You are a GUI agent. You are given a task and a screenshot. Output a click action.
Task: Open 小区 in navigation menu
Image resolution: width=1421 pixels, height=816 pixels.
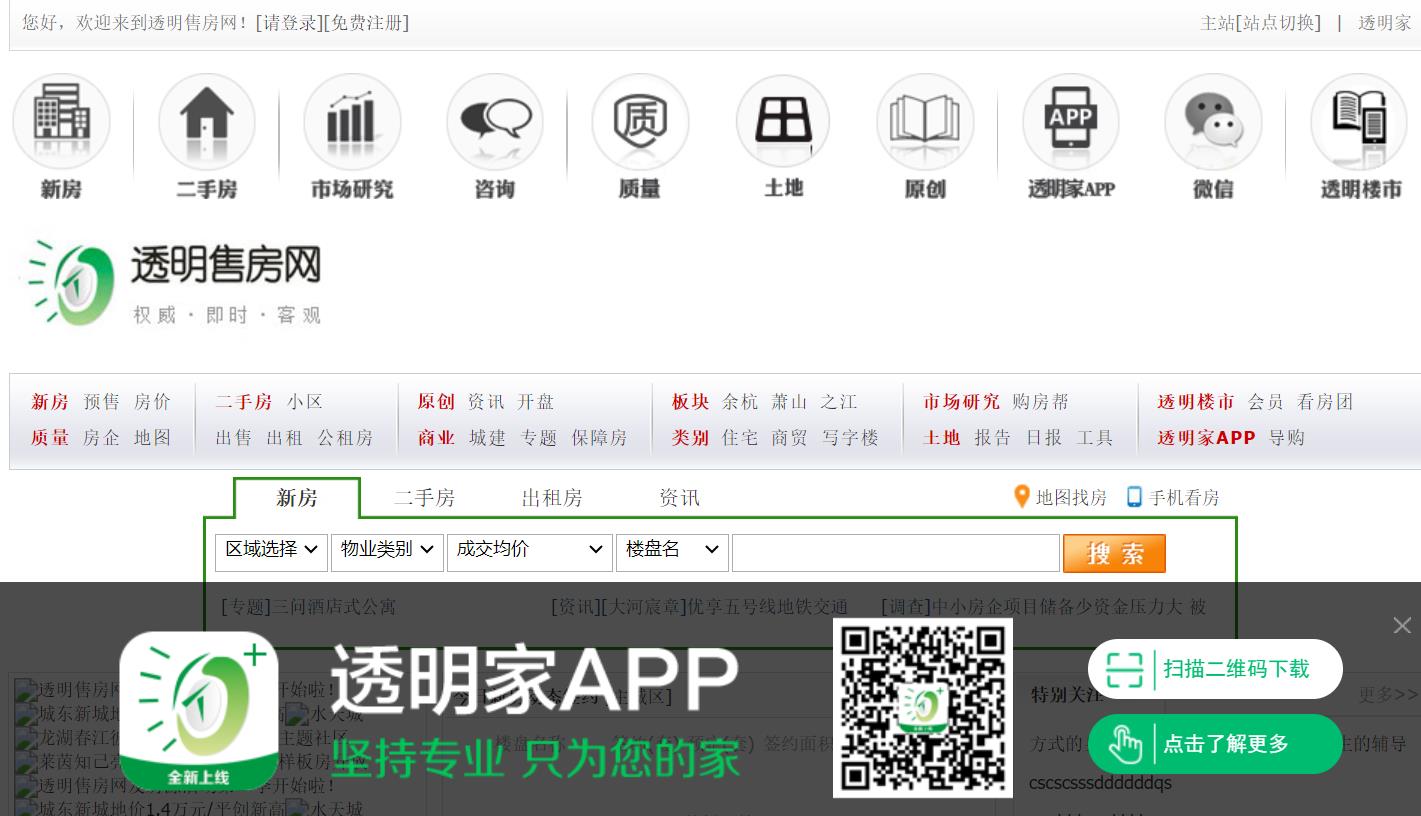305,402
